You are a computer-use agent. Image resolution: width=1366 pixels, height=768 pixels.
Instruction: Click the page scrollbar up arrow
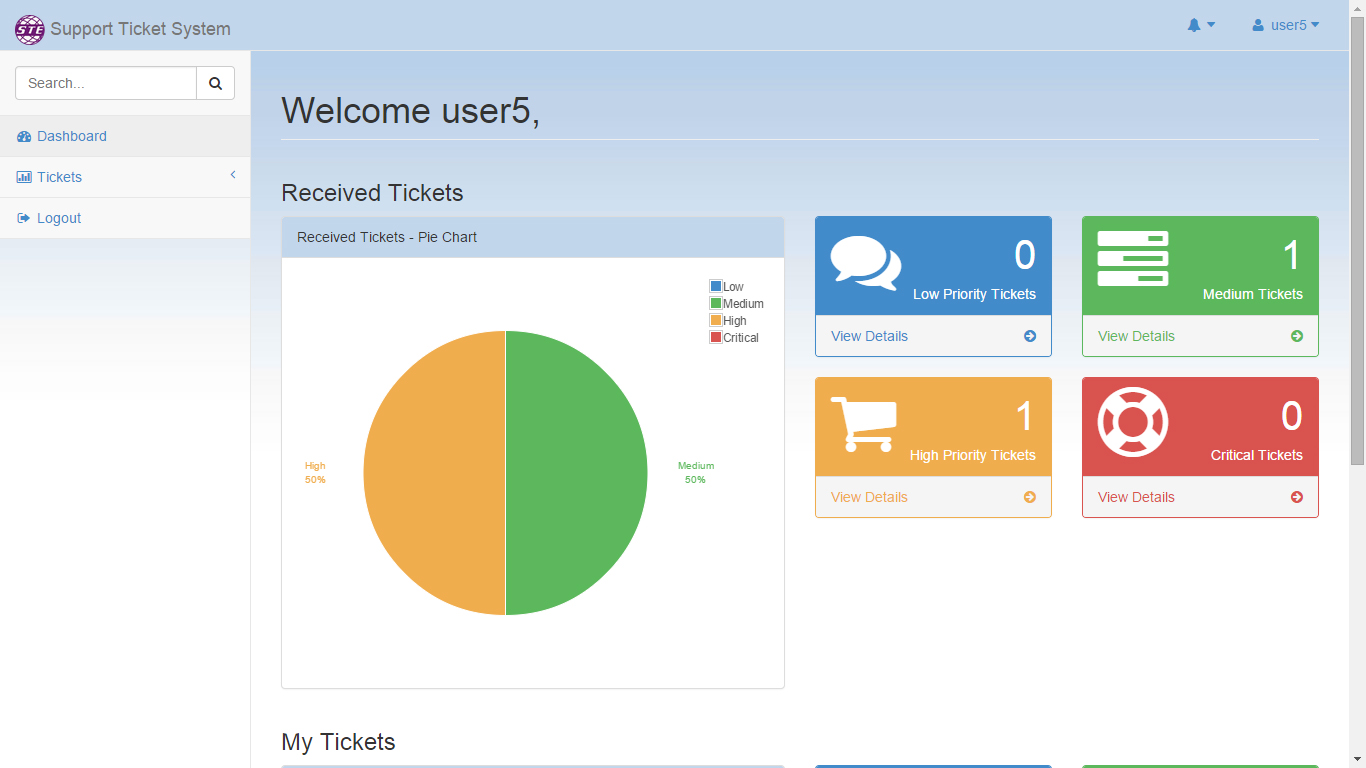1357,8
